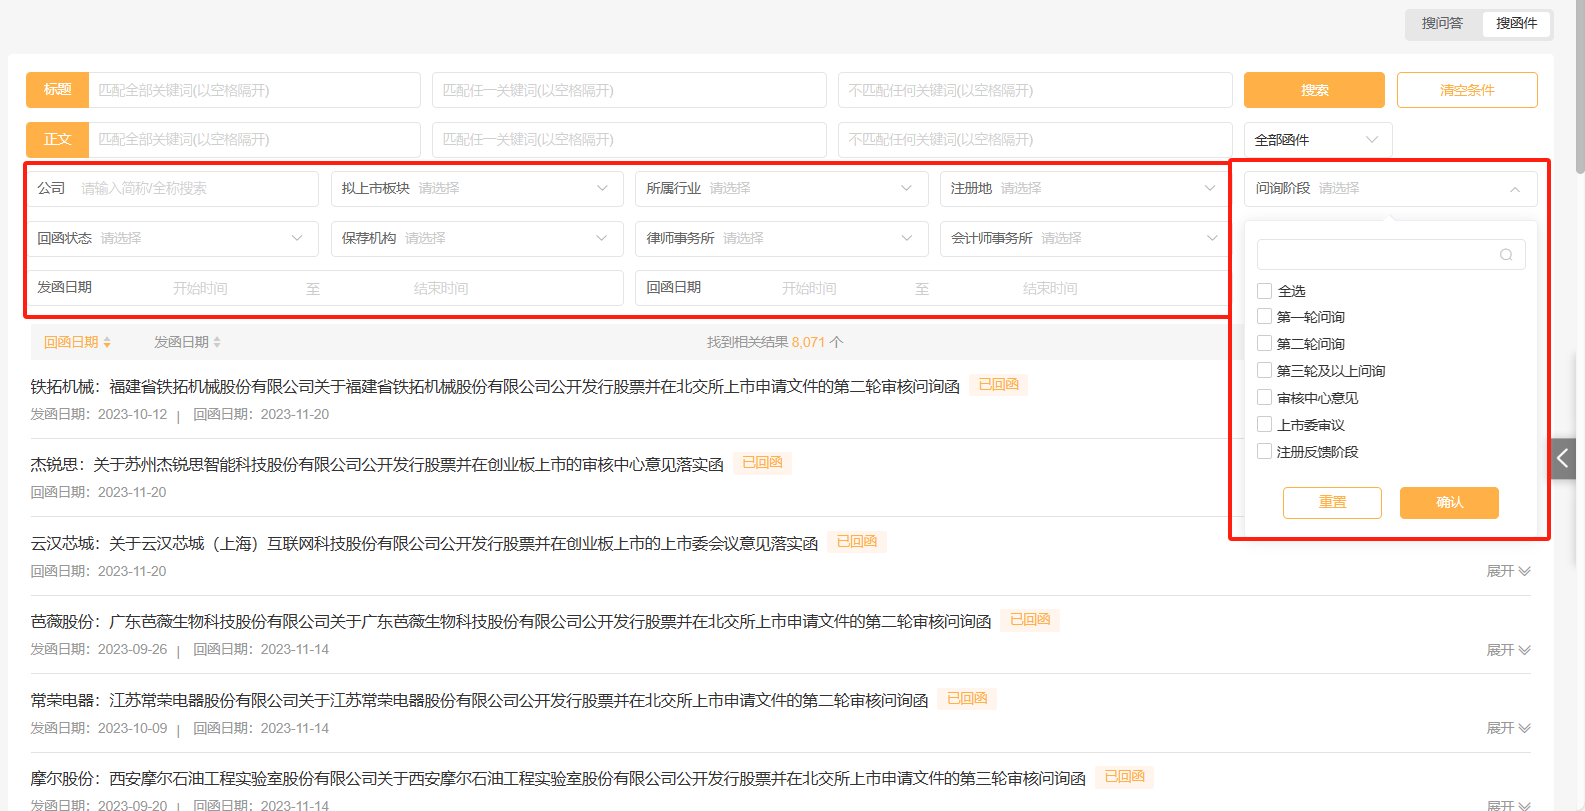Click the 回函日期 结束时间 date field

coord(1050,288)
